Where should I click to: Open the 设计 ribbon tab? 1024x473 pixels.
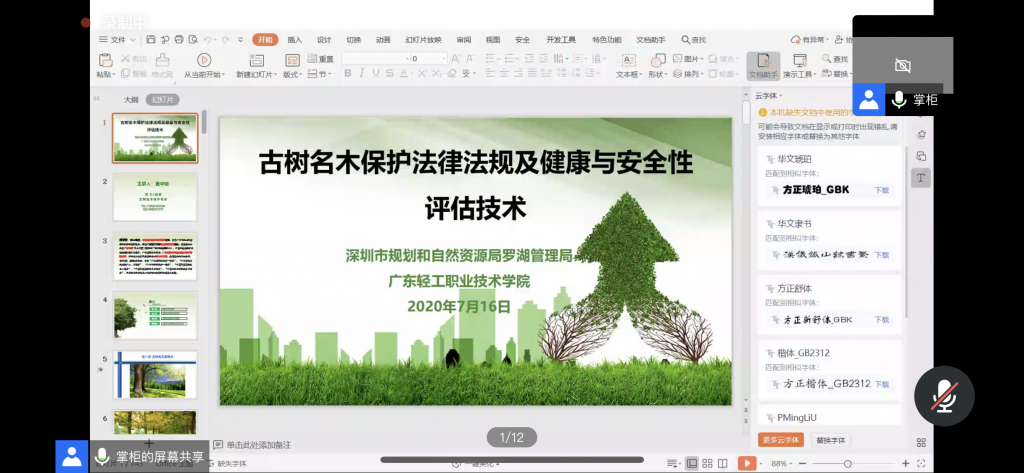pyautogui.click(x=324, y=40)
